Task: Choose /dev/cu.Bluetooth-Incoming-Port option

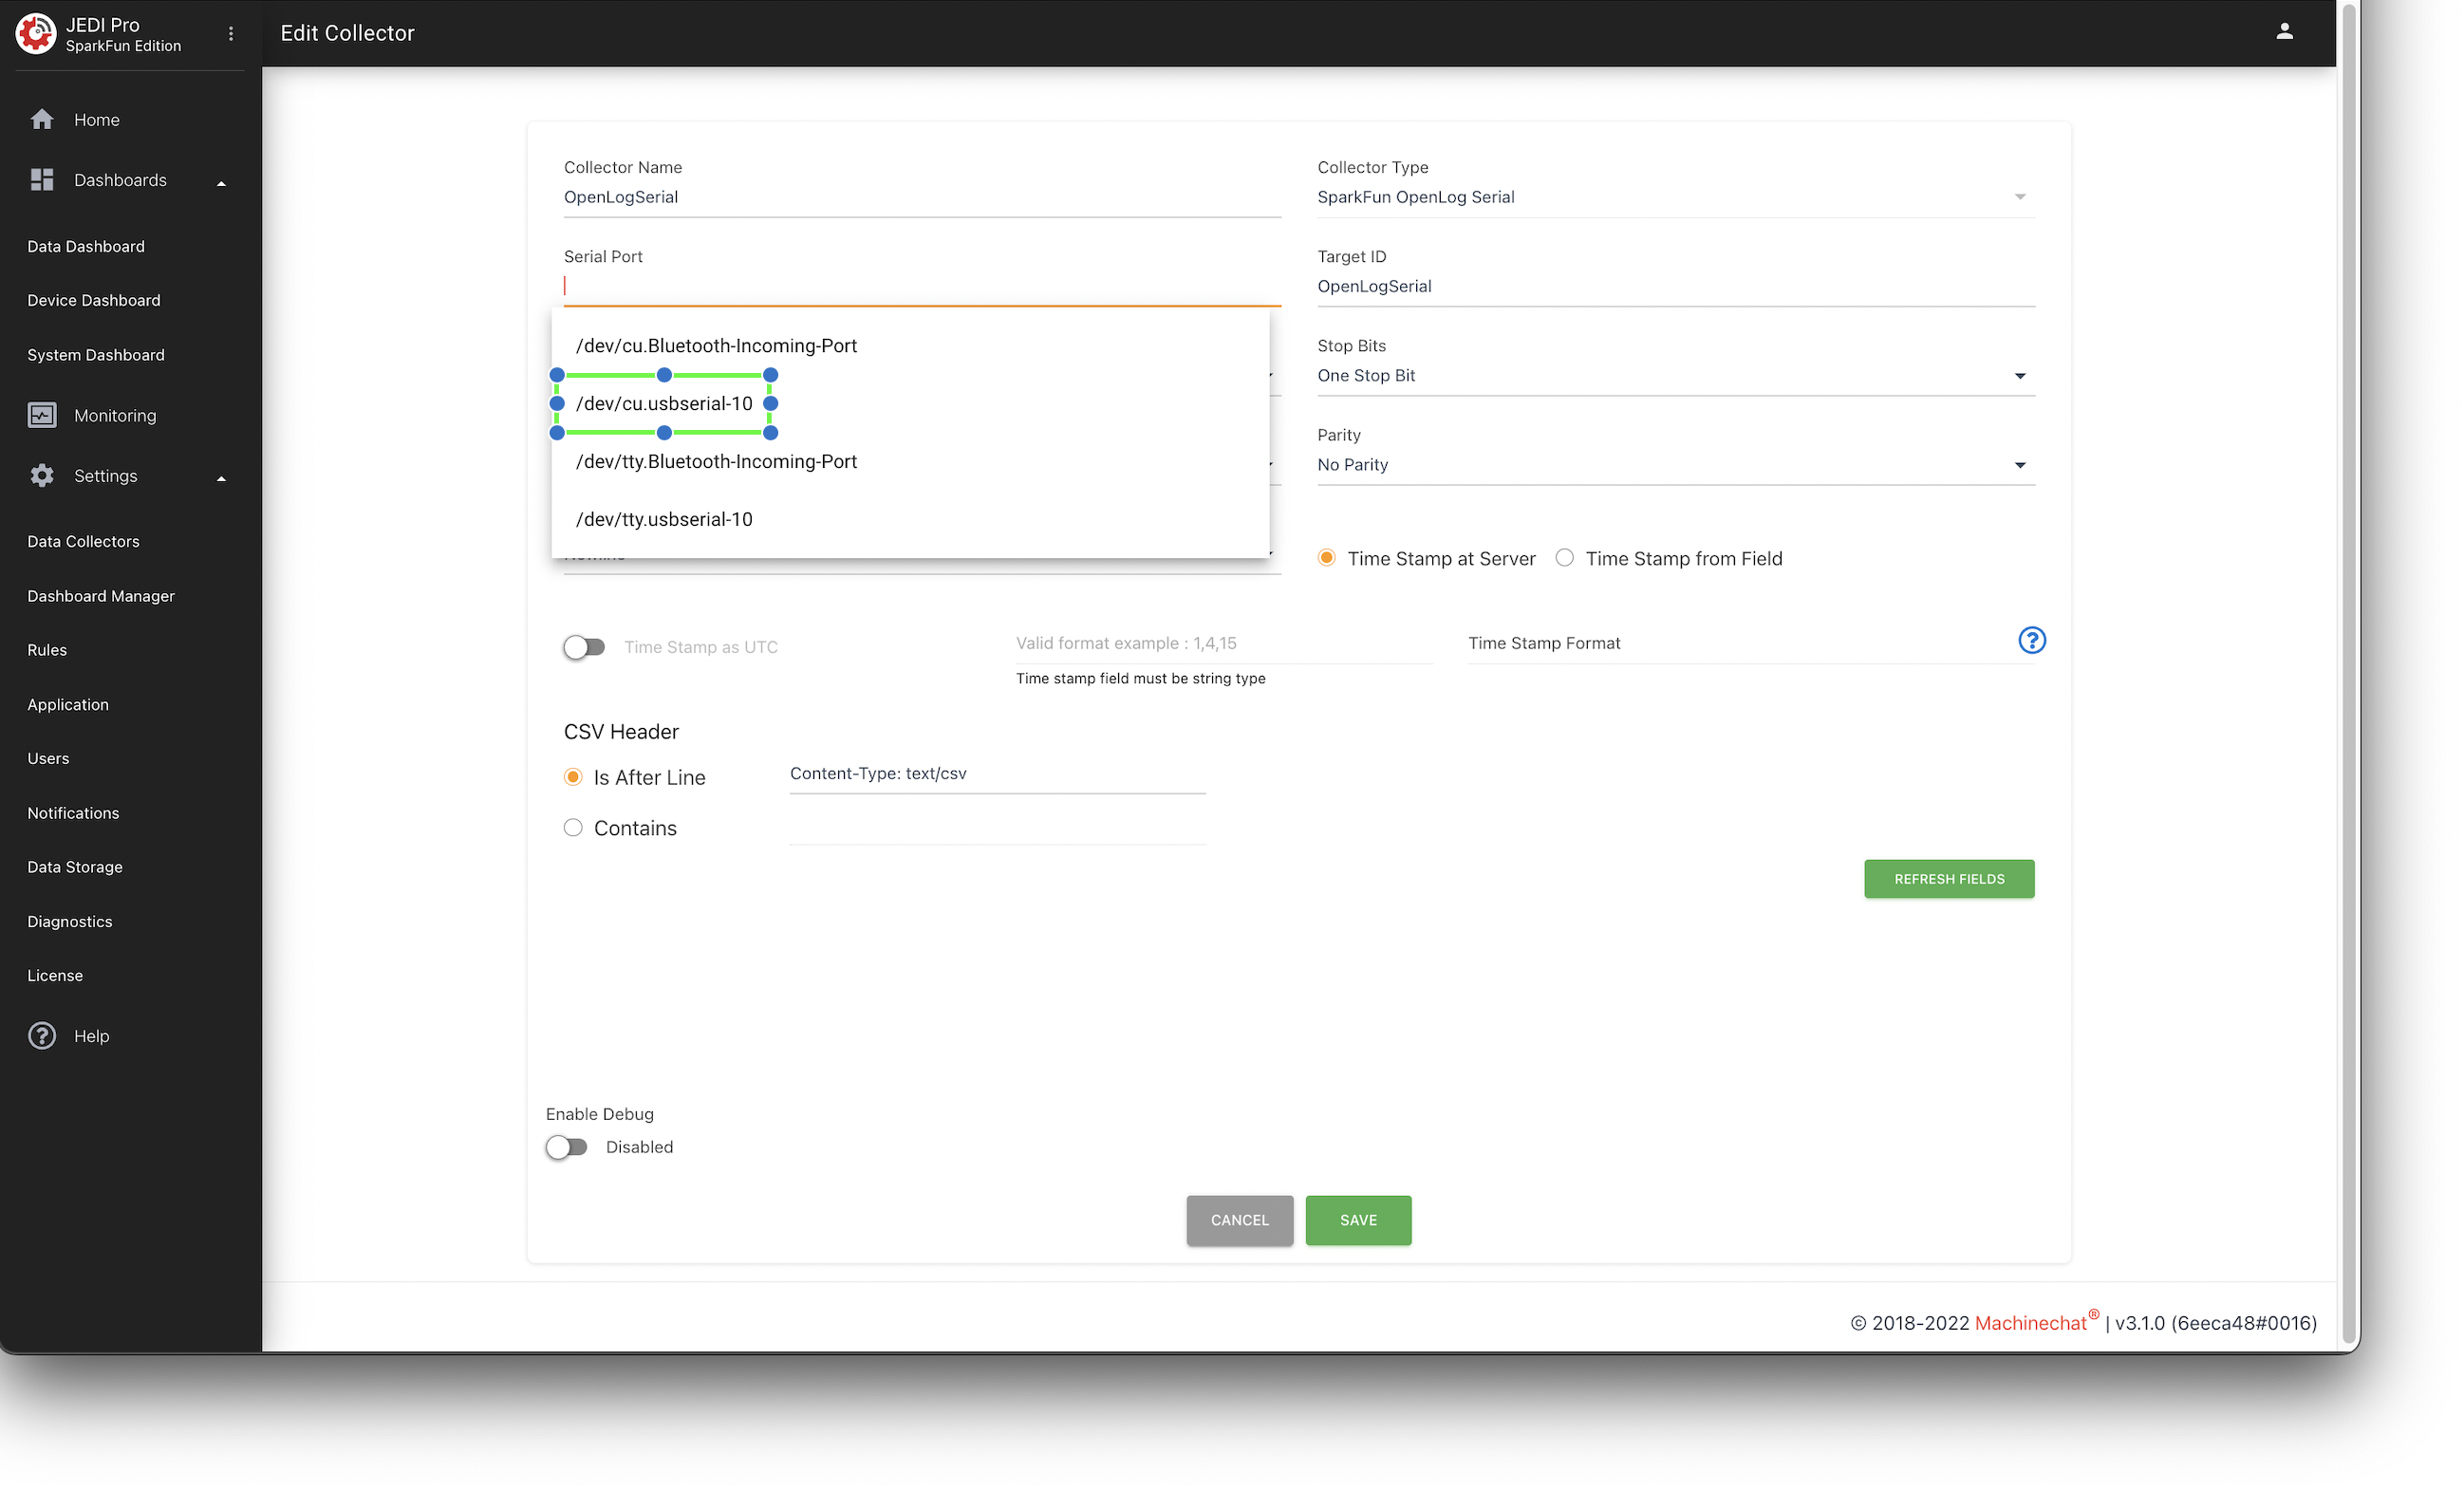Action: point(910,346)
